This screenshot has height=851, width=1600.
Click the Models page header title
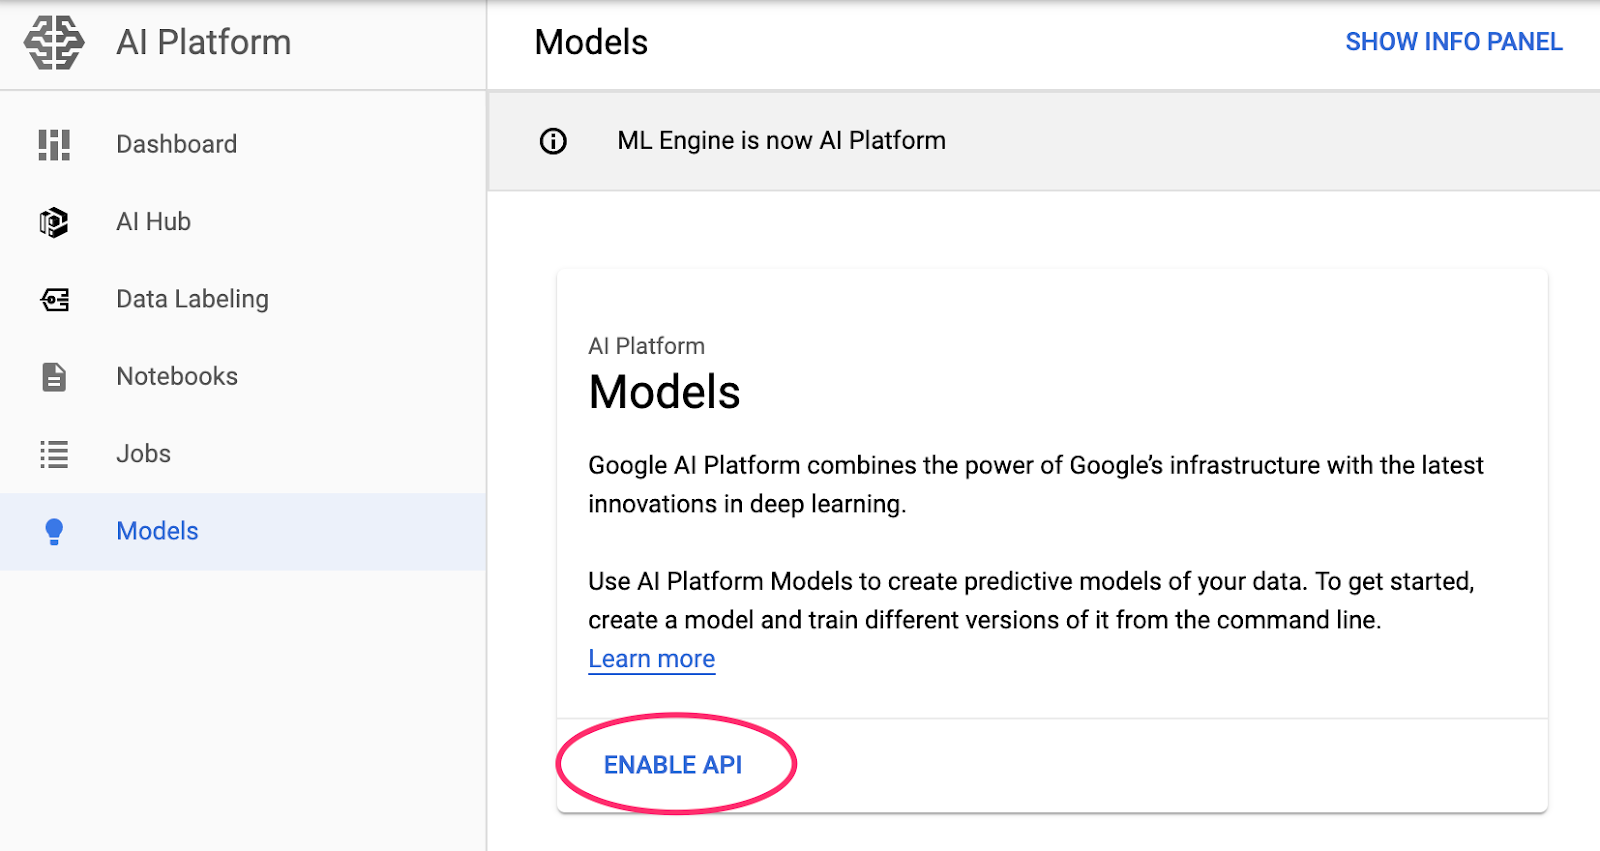tap(591, 43)
